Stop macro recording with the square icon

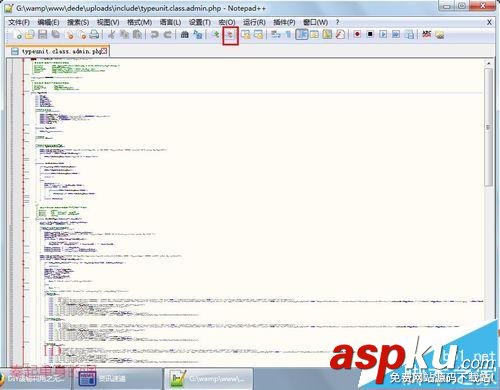click(x=370, y=34)
